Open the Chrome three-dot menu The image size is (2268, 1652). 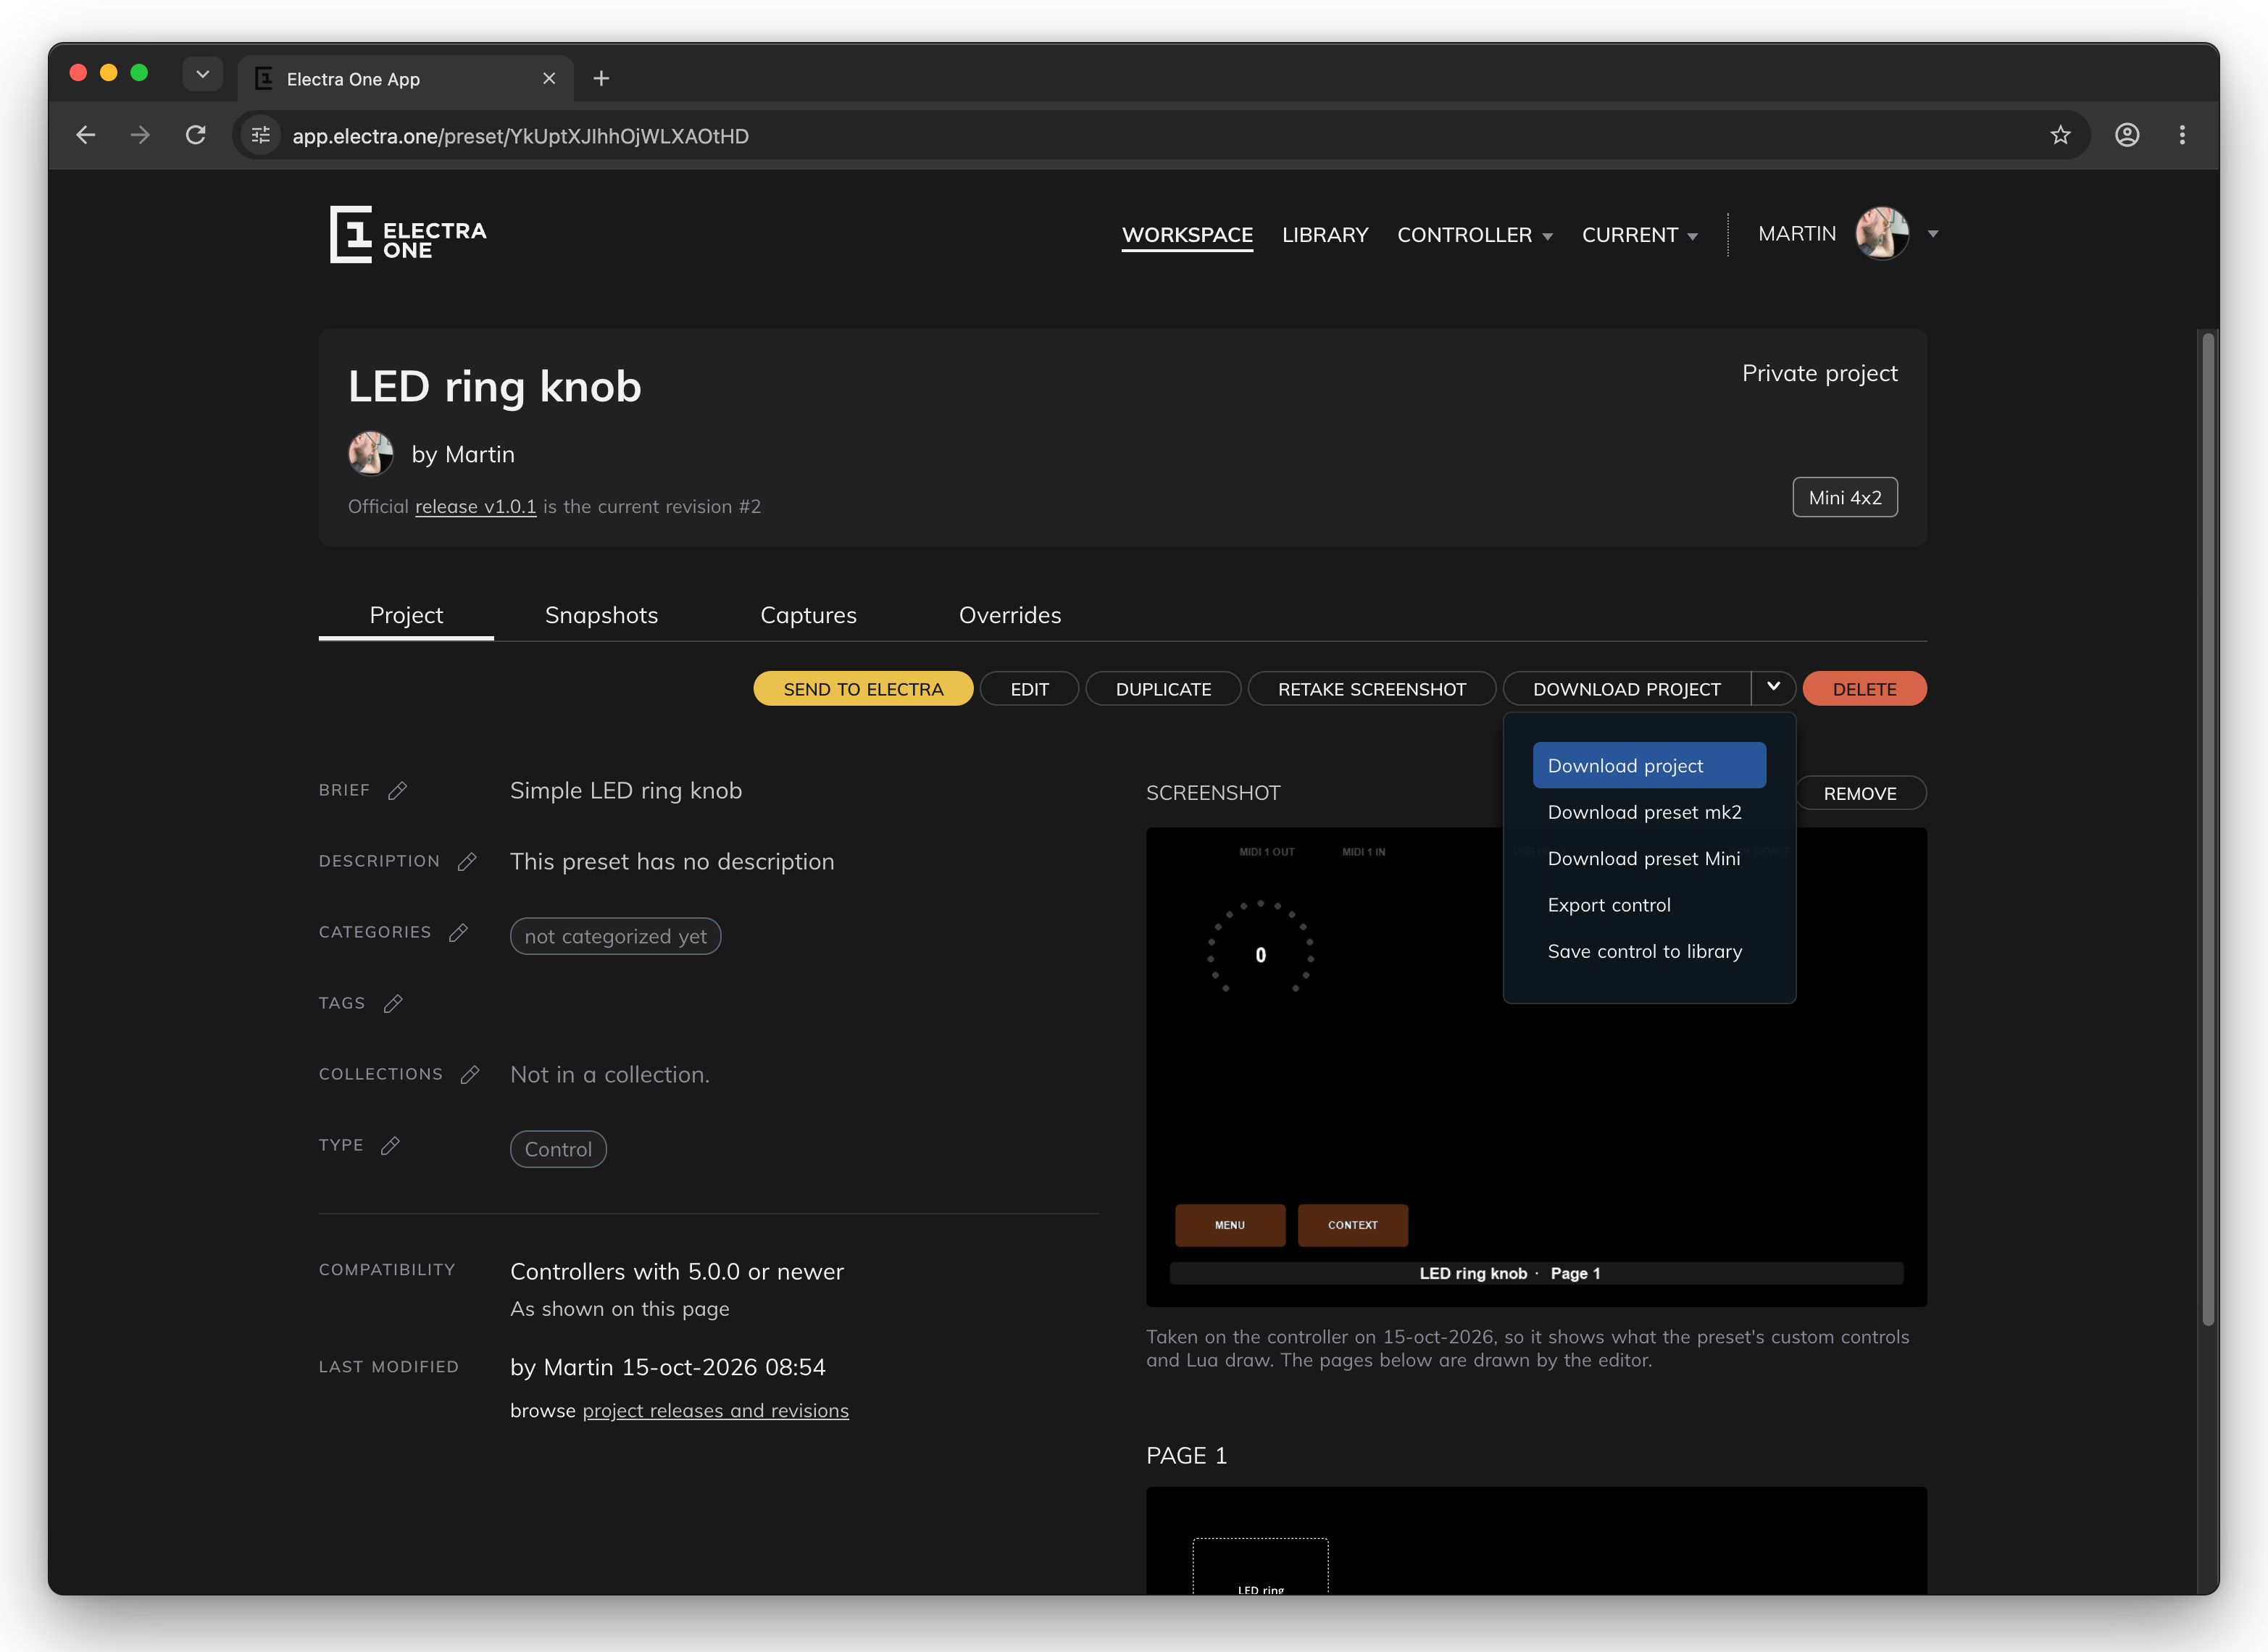[2182, 135]
